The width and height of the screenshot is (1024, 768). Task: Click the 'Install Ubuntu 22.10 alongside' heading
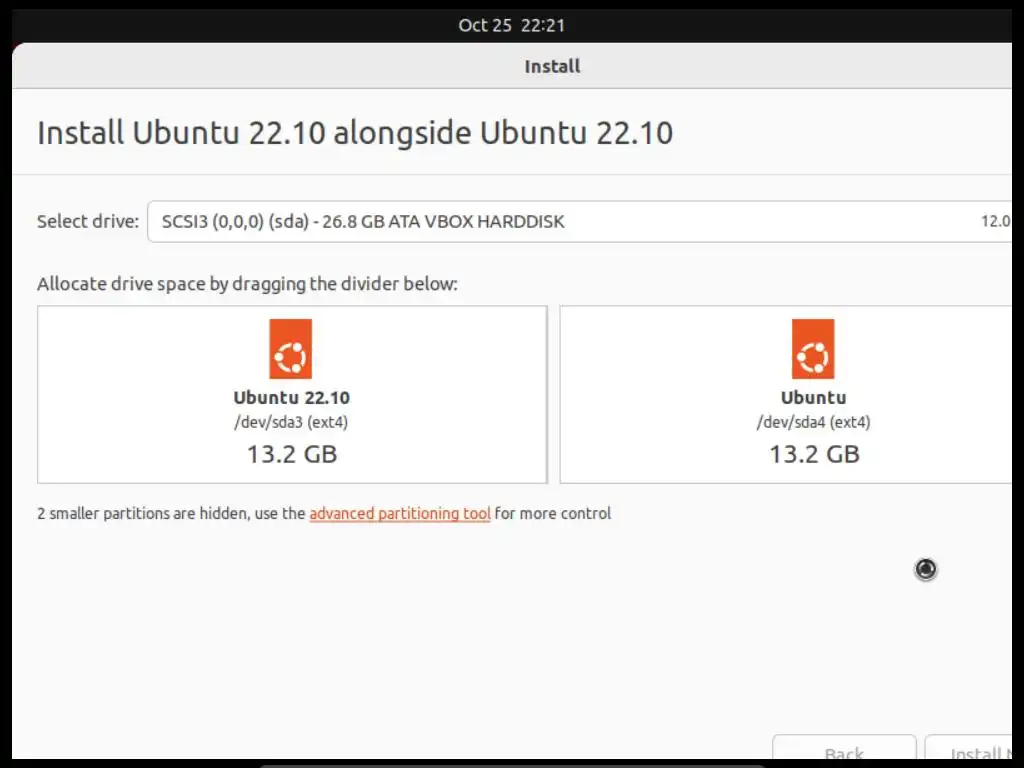pyautogui.click(x=354, y=133)
